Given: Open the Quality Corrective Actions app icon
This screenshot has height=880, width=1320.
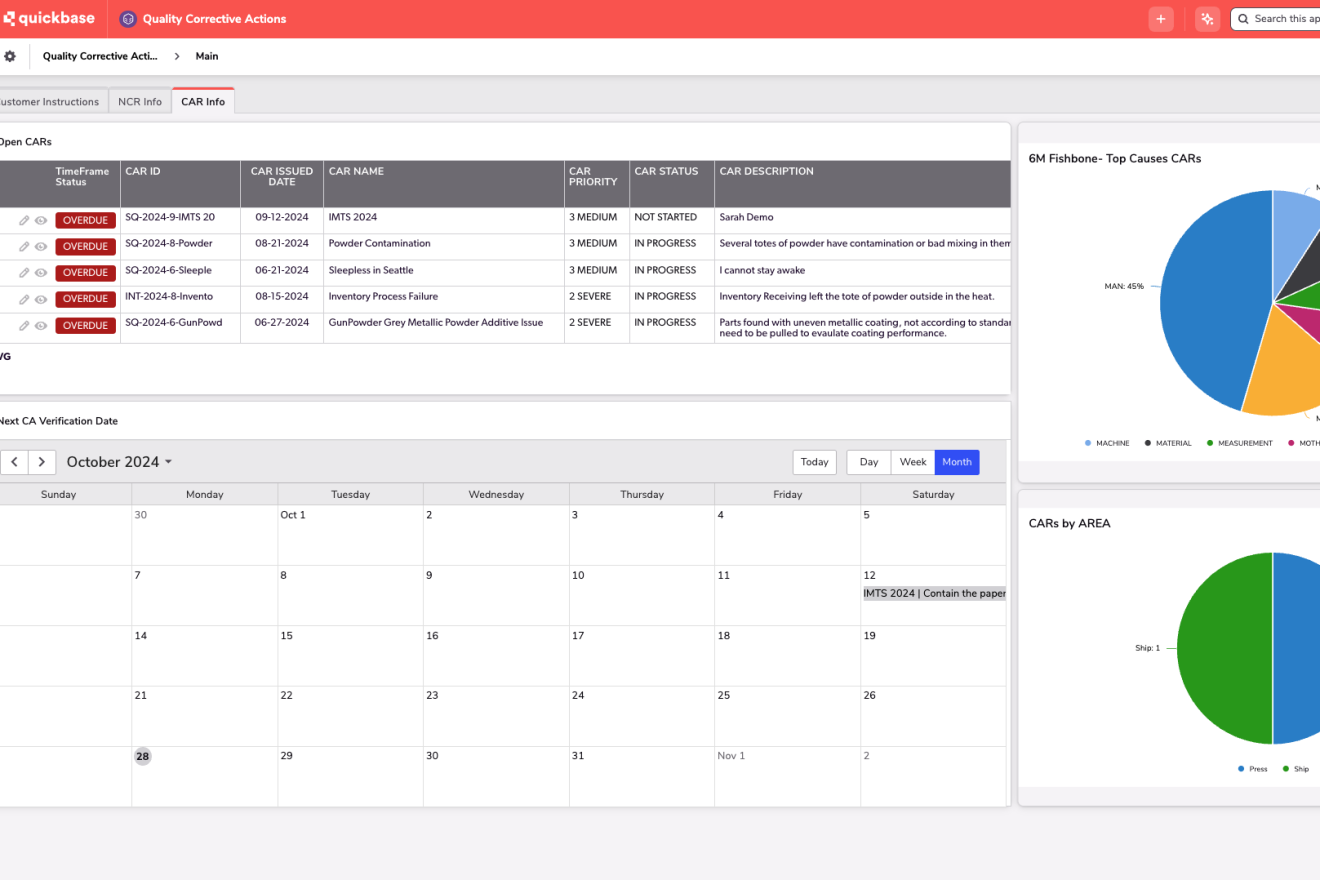Looking at the screenshot, I should (128, 19).
